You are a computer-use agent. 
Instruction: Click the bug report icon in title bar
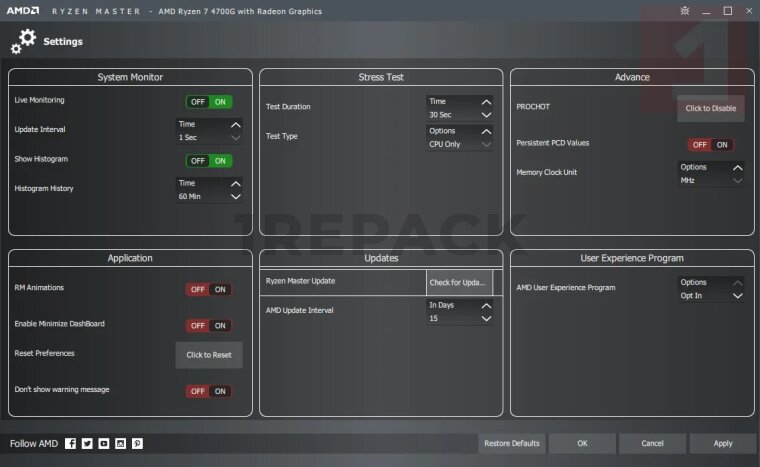683,10
